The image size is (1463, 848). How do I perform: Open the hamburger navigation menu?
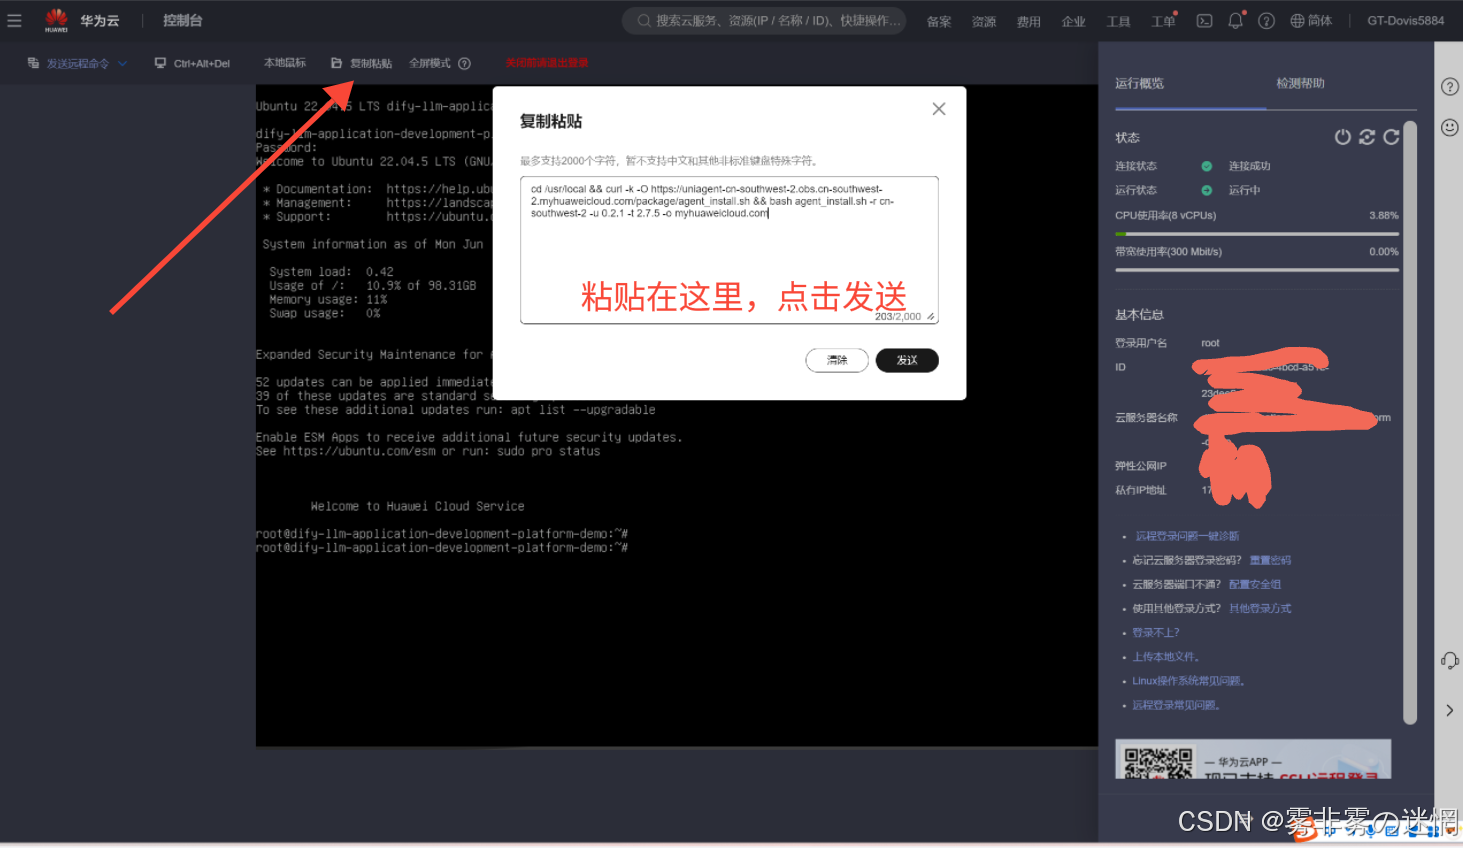pyautogui.click(x=14, y=20)
